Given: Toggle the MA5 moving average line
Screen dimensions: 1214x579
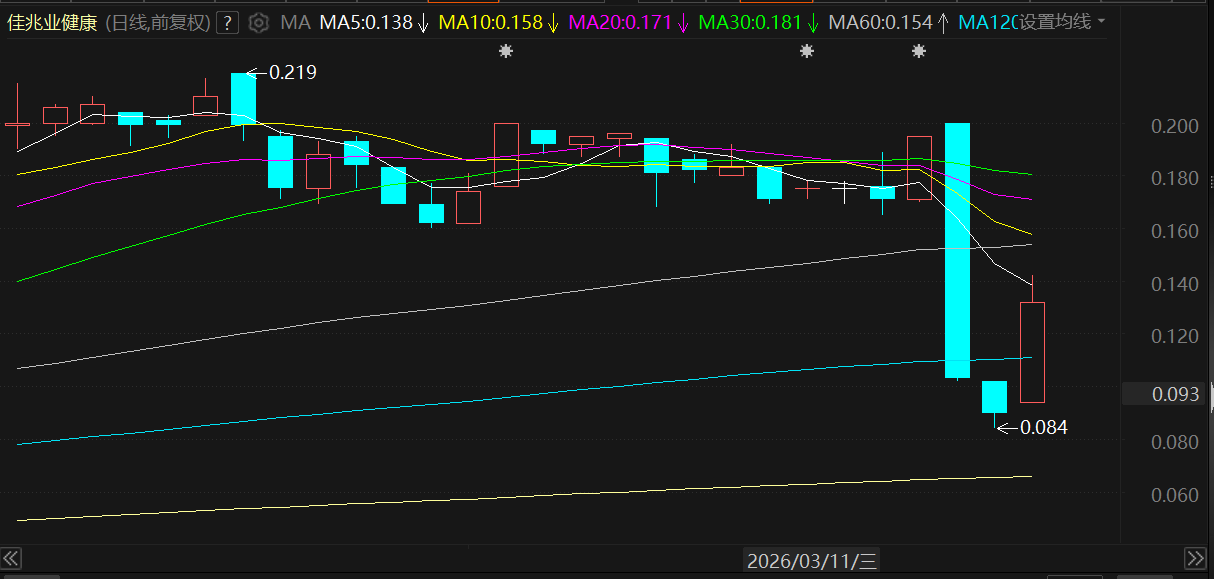Looking at the screenshot, I should (365, 22).
